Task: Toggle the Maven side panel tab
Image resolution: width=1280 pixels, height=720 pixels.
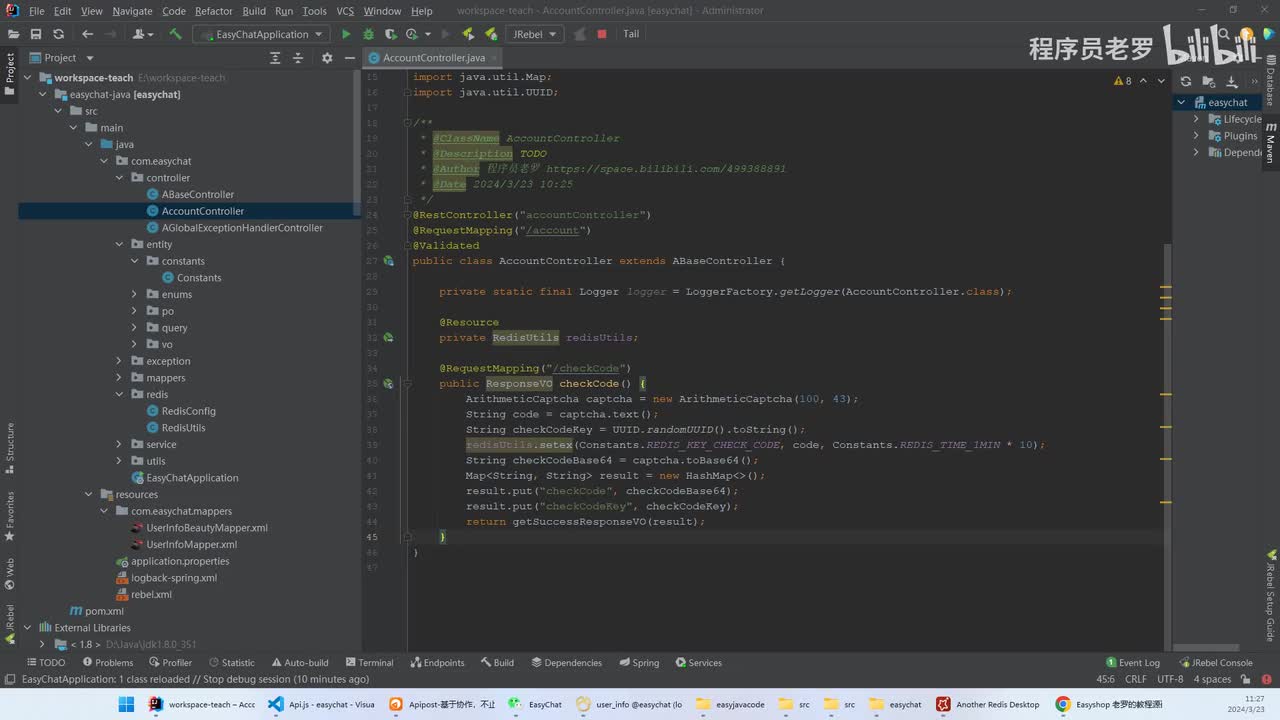Action: (x=1271, y=145)
